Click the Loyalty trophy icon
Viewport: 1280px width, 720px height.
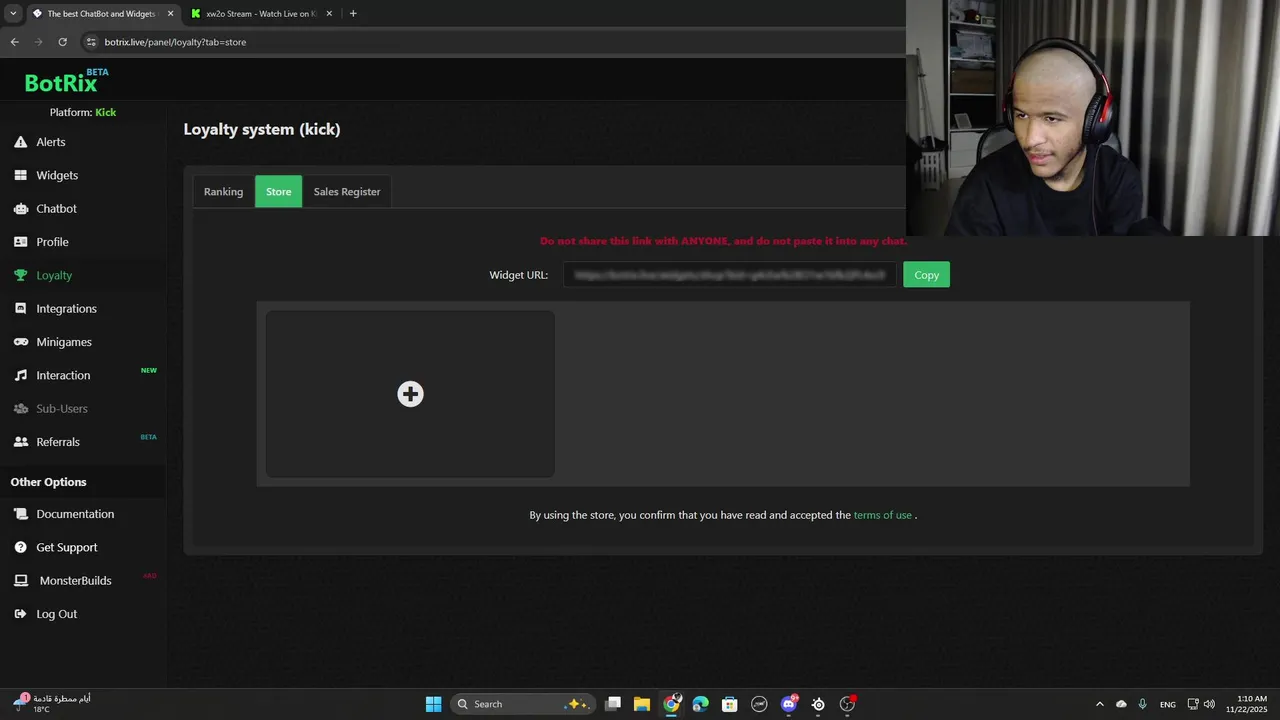[x=20, y=275]
